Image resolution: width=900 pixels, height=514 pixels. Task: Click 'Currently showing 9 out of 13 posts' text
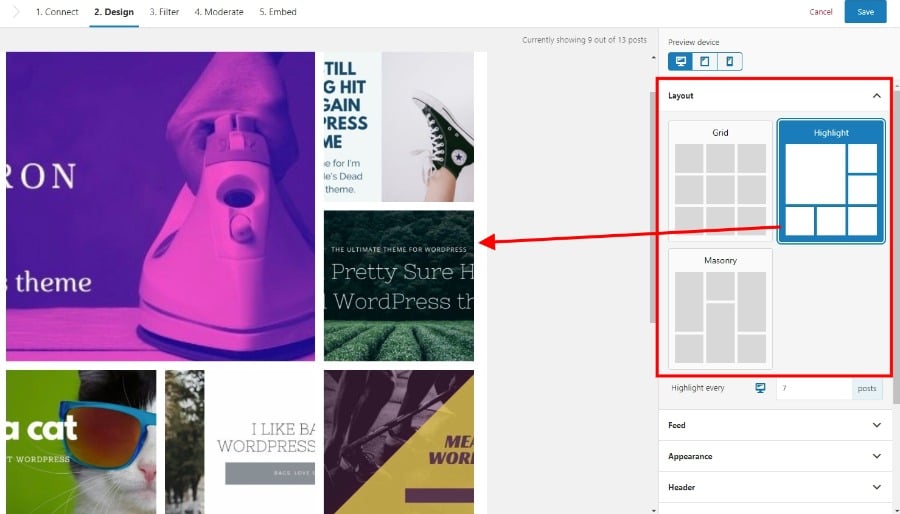584,40
